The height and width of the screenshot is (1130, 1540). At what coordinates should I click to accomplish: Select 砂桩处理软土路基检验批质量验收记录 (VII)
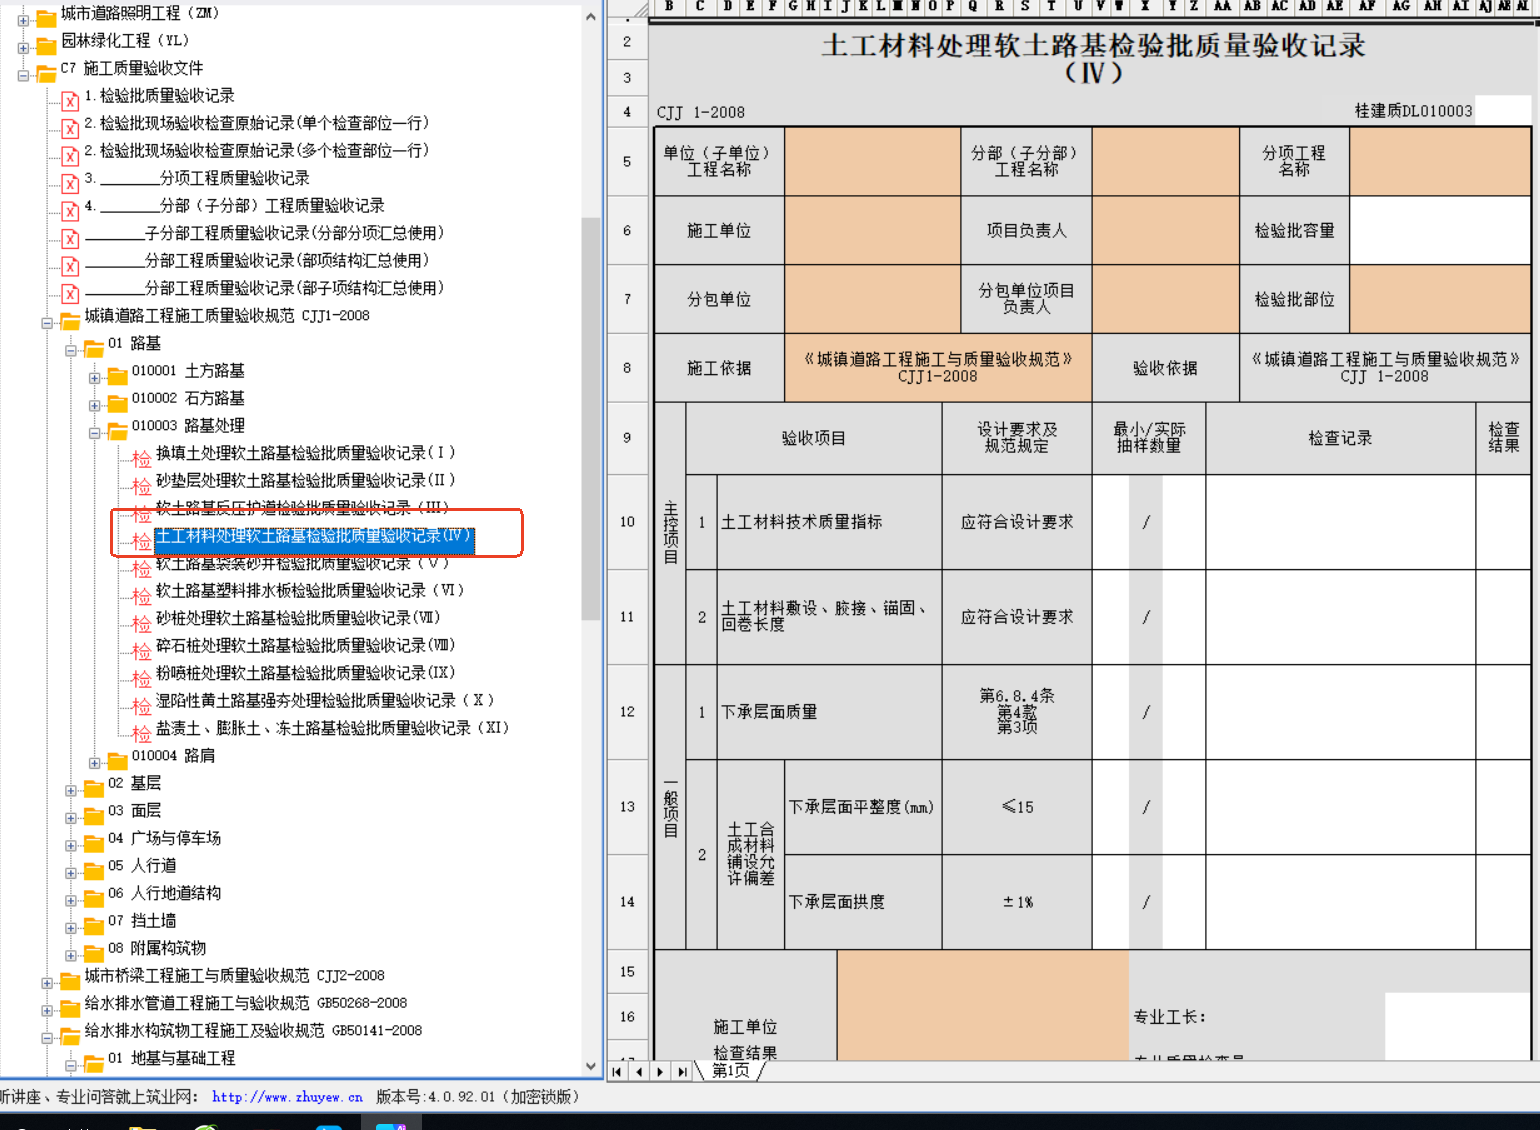click(x=298, y=618)
